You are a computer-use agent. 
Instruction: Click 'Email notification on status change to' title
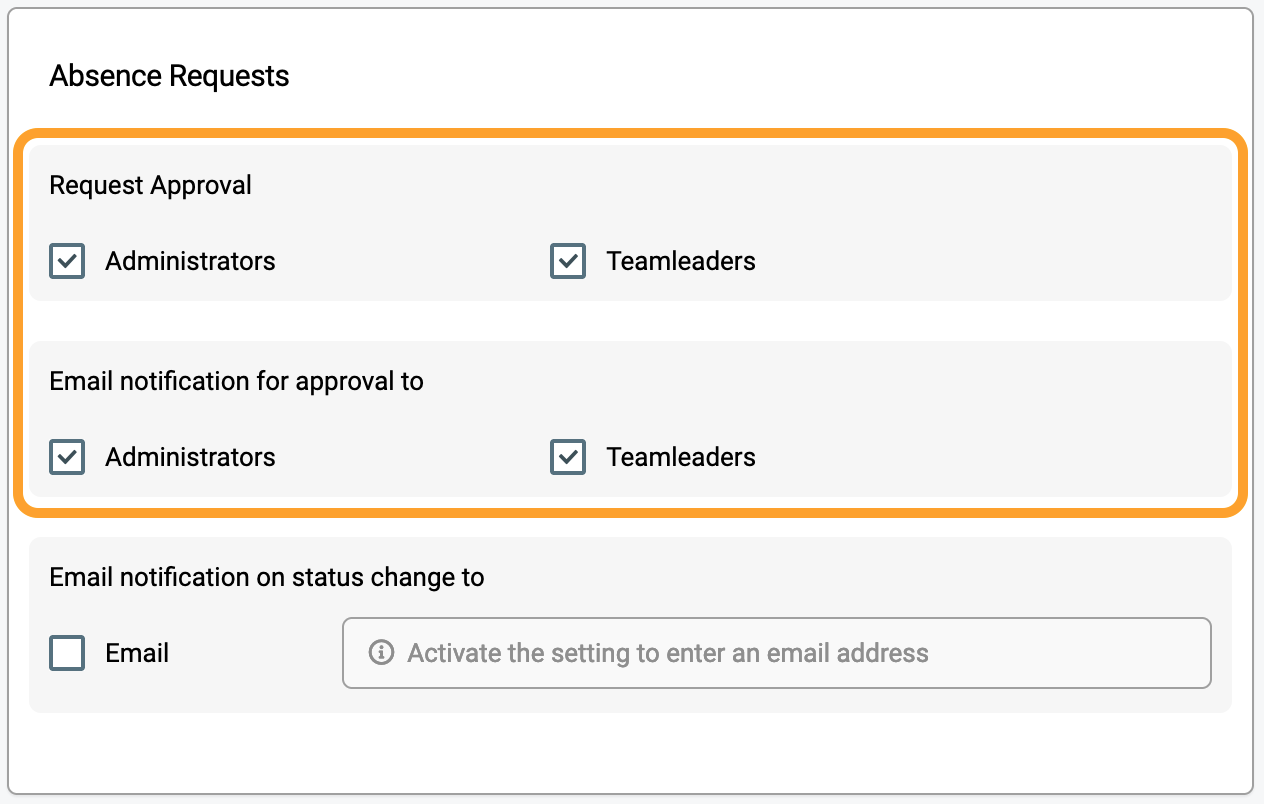267,577
